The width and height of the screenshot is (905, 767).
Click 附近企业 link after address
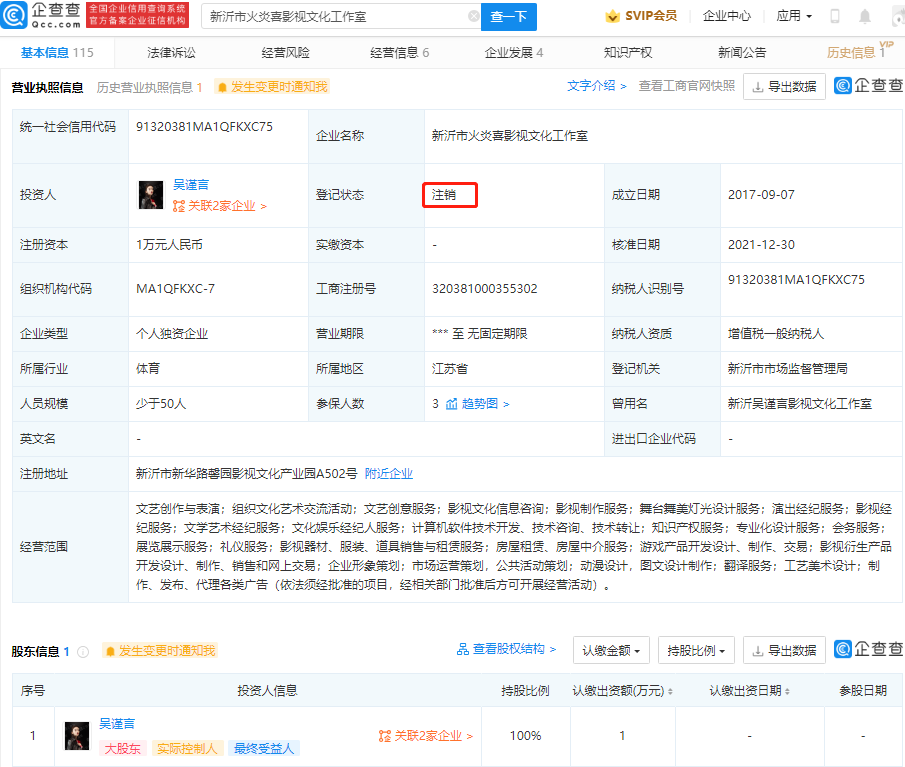[x=389, y=474]
